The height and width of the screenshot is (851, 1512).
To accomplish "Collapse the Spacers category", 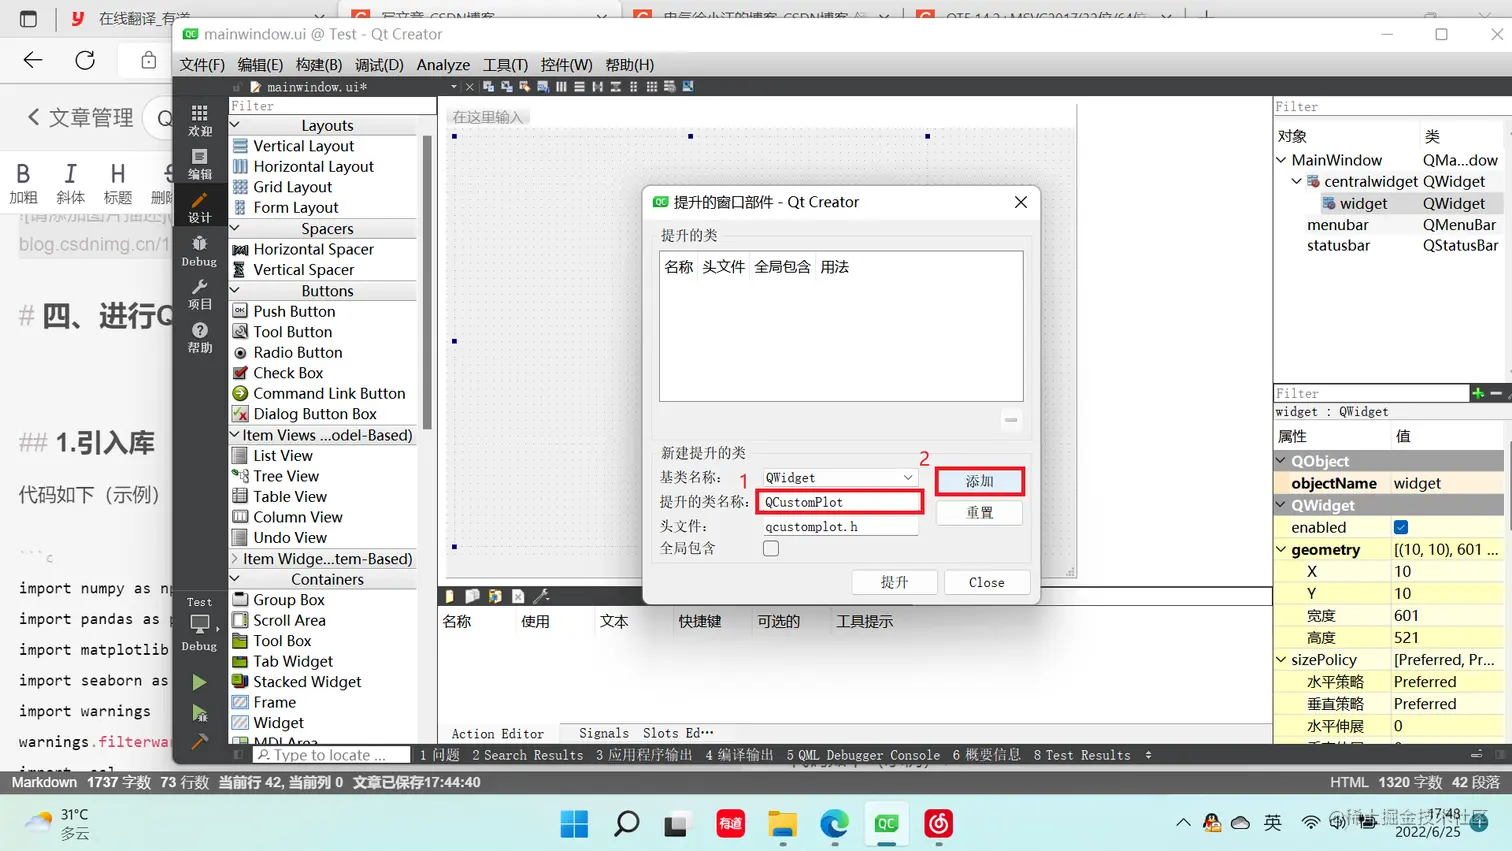I will (x=235, y=228).
